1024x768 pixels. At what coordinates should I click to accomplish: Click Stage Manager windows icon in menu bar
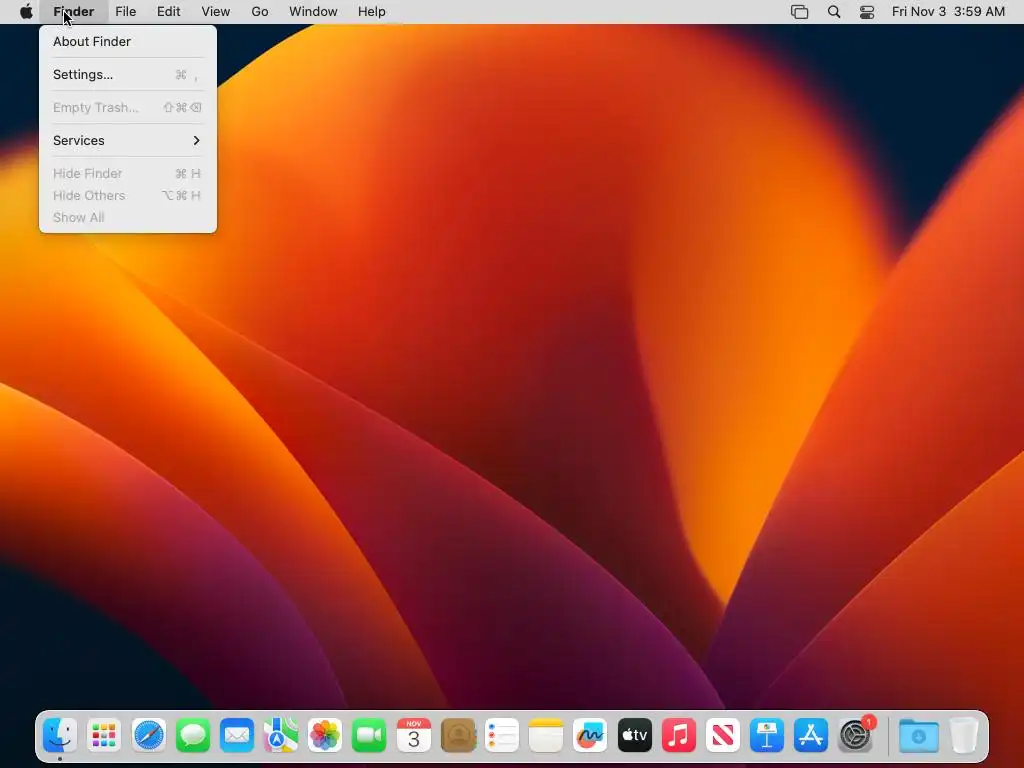pyautogui.click(x=799, y=12)
